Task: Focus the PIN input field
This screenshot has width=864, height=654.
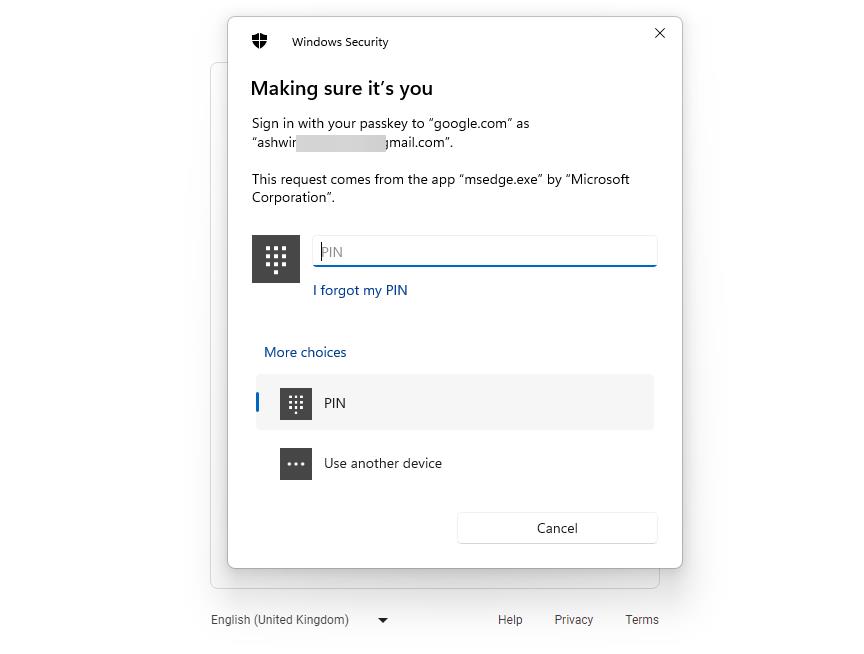Action: (x=485, y=251)
